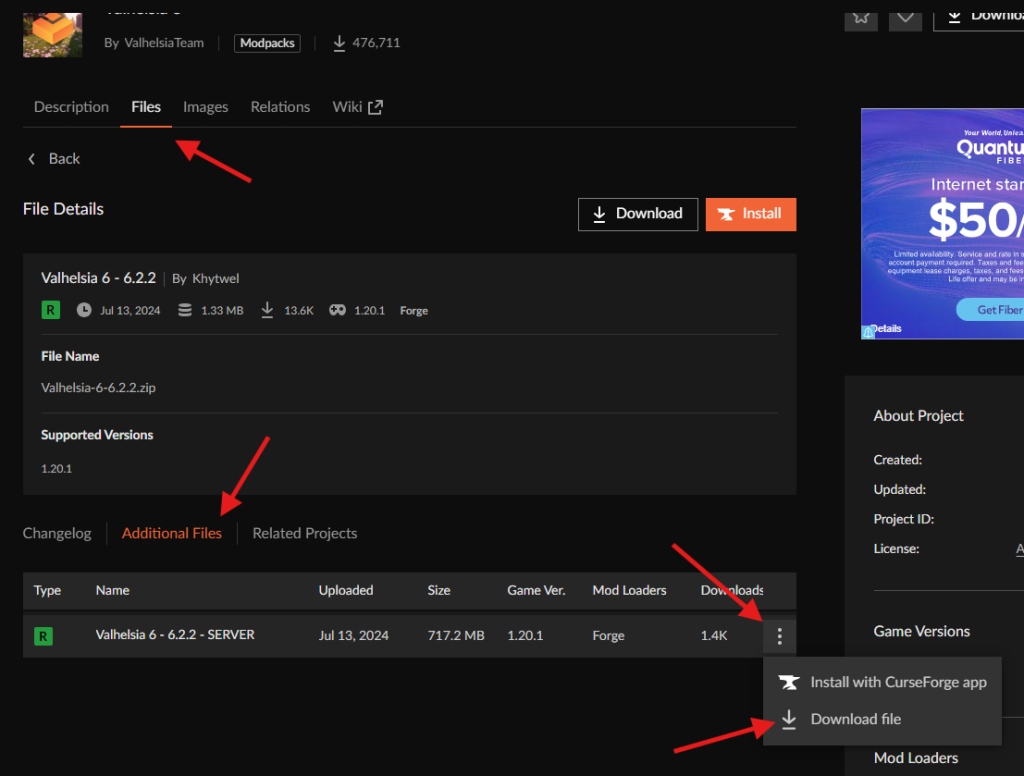Viewport: 1024px width, 776px height.
Task: Click the Wiki external-link arrow icon
Action: (x=376, y=107)
